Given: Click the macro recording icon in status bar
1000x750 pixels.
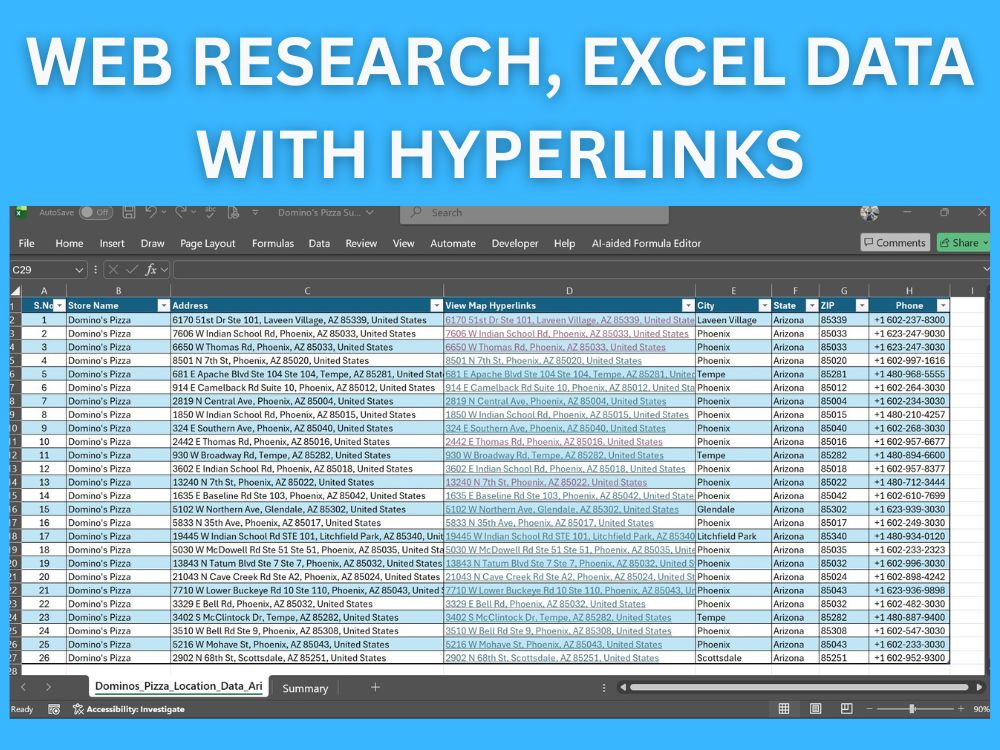Looking at the screenshot, I should coord(54,709).
